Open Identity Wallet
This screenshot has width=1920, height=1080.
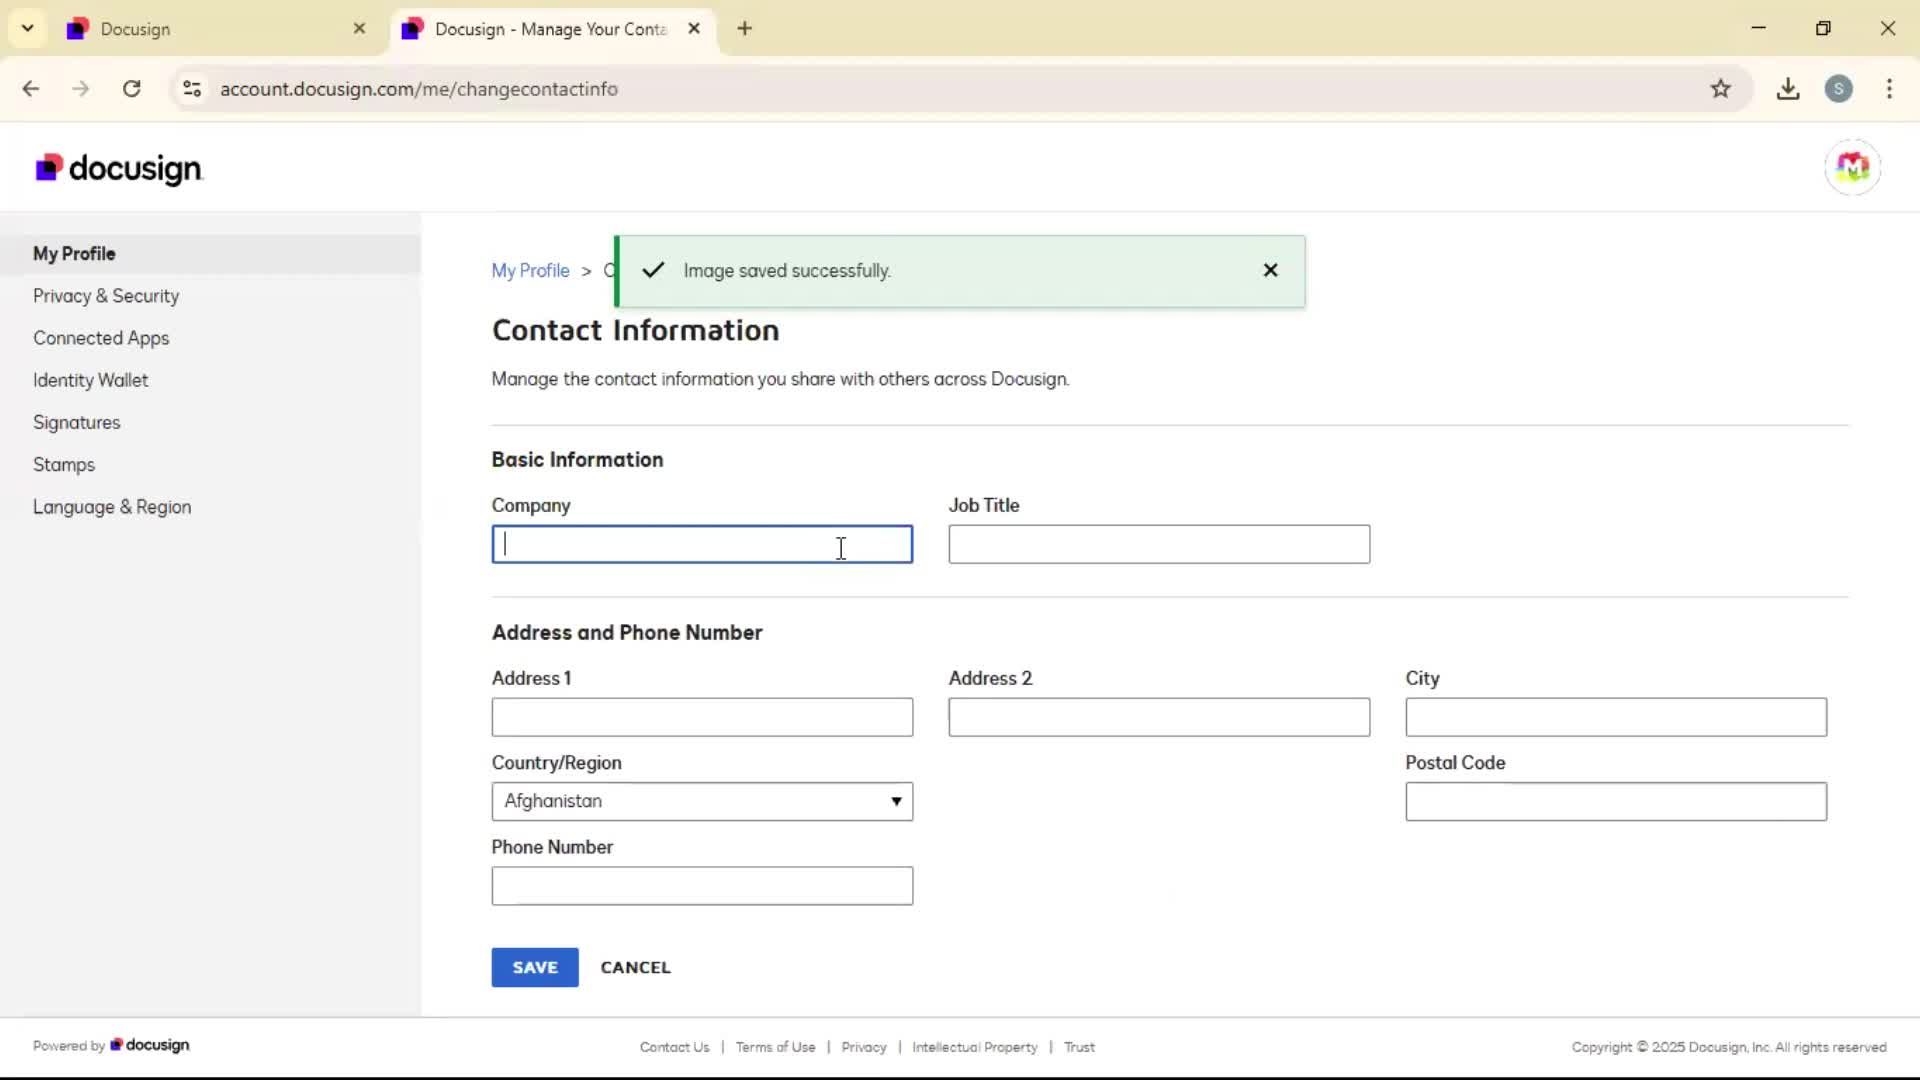(90, 380)
